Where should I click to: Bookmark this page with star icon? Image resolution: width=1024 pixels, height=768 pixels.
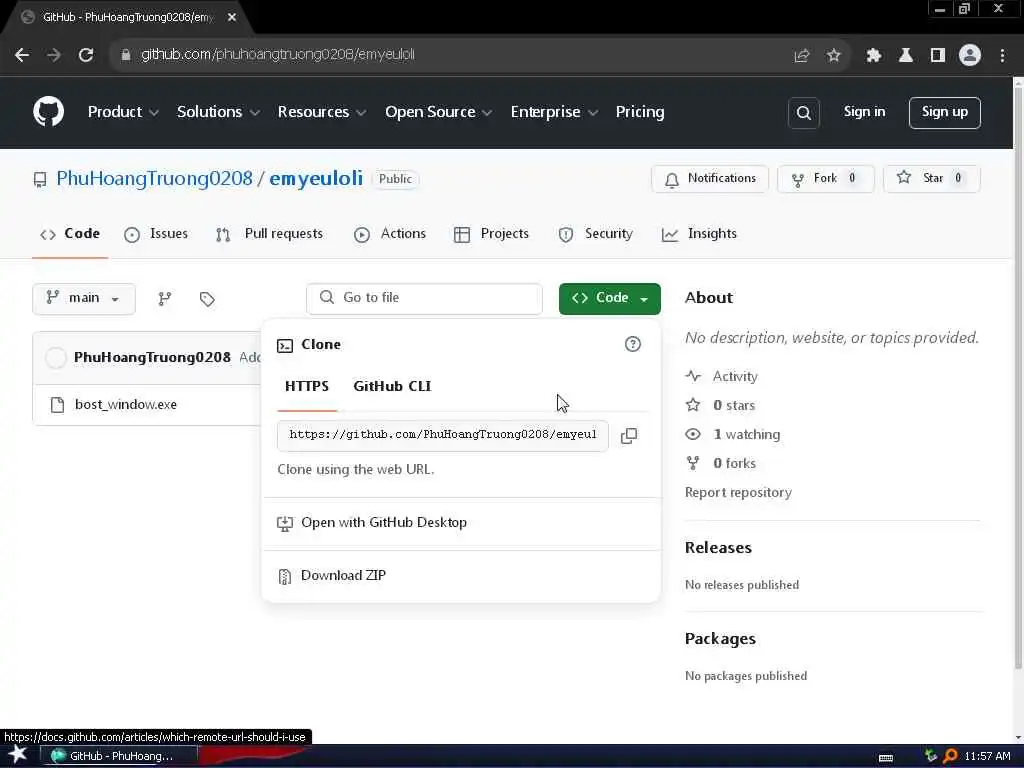[x=833, y=56]
